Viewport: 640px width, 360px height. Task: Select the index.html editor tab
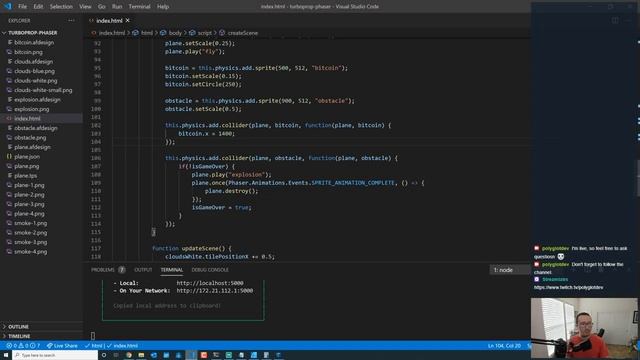109,20
